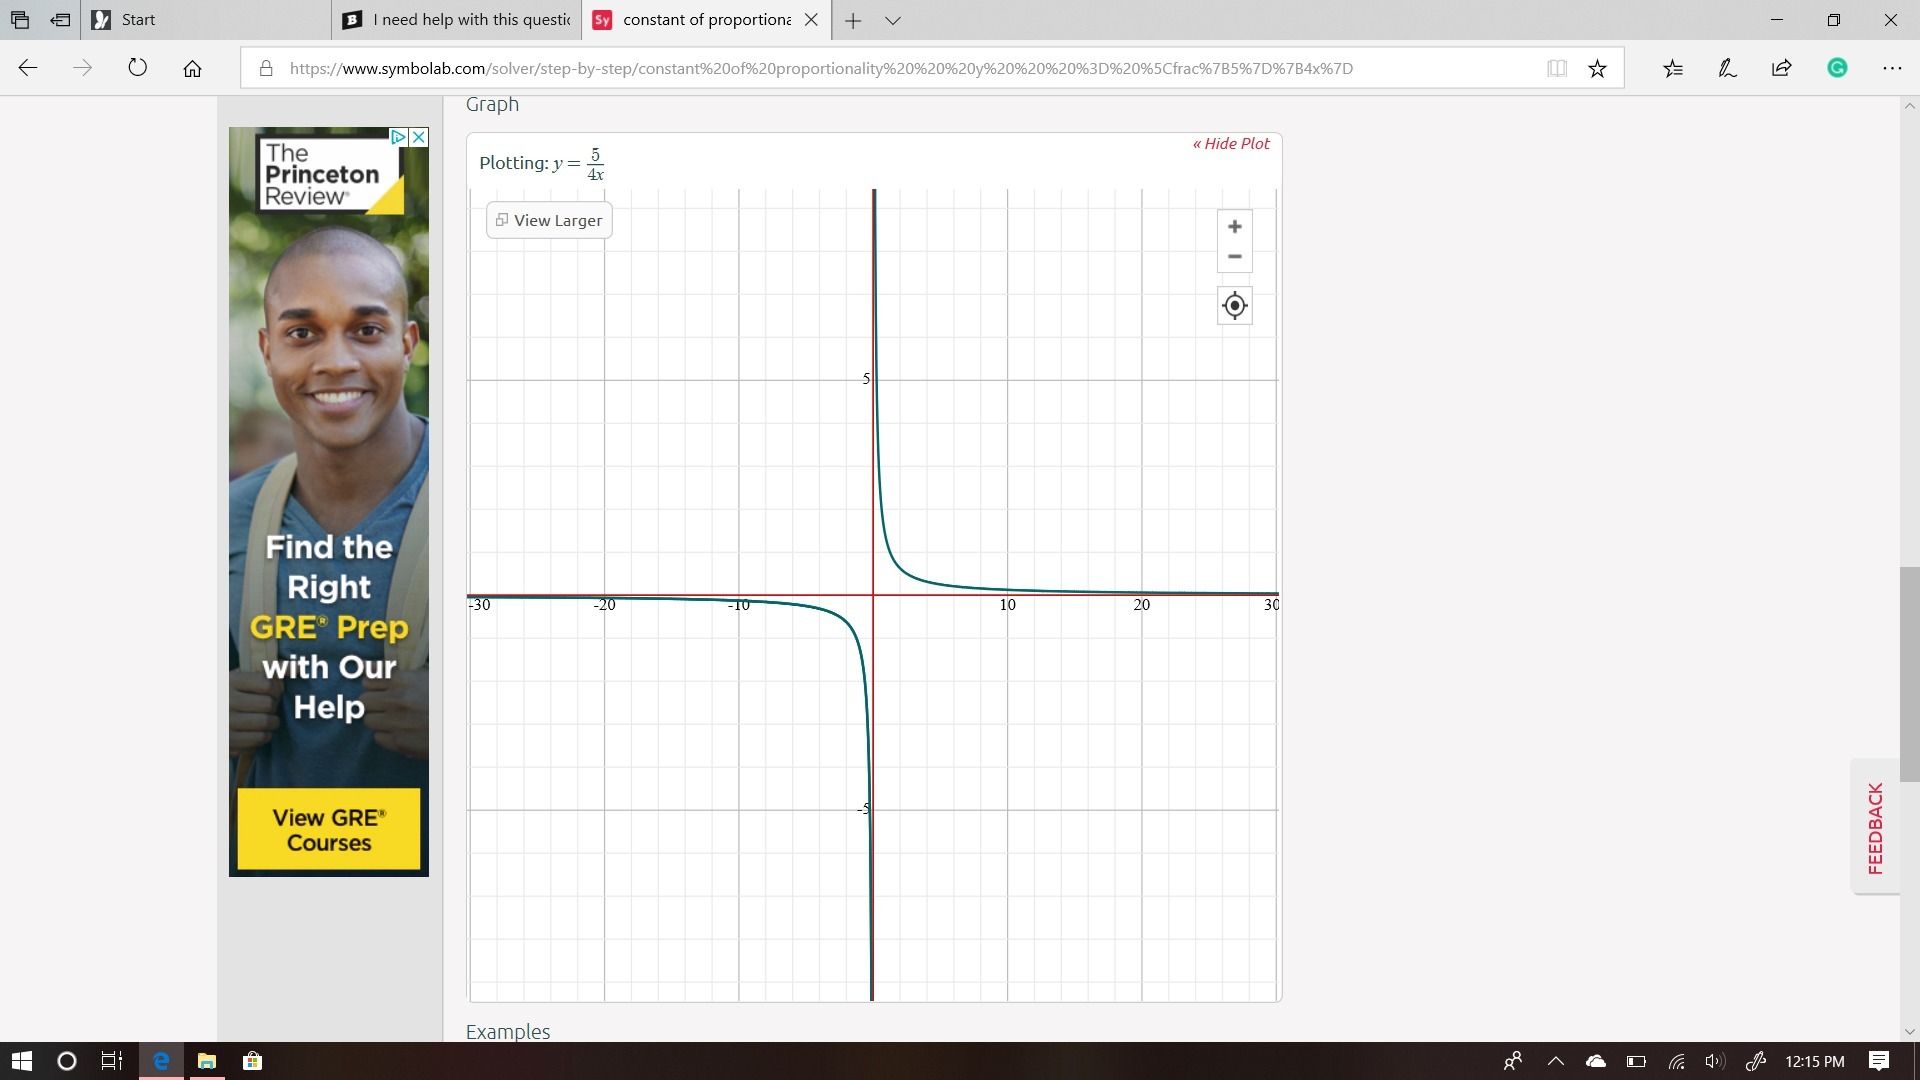1920x1080 pixels.
Task: Add notes pen icon in toolbar
Action: 1727,68
